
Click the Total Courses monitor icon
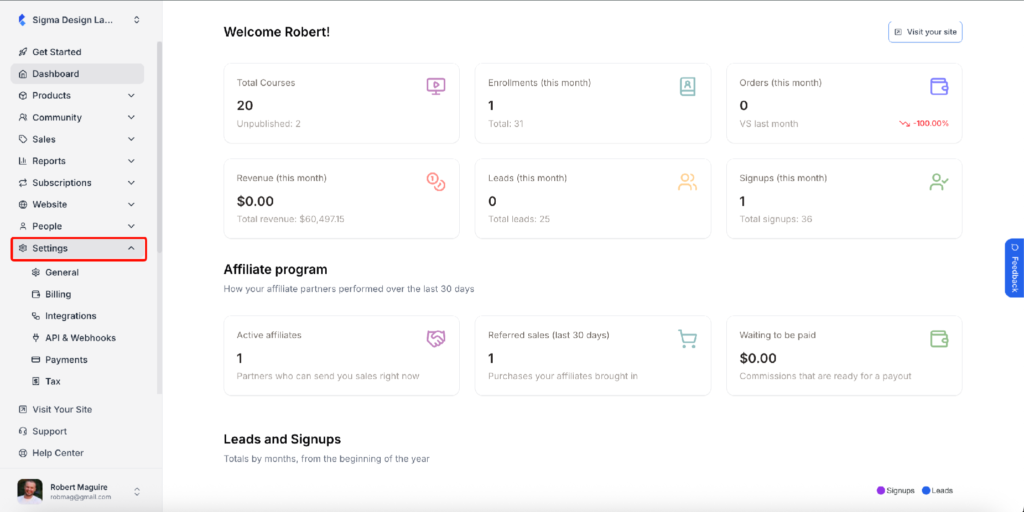(436, 86)
